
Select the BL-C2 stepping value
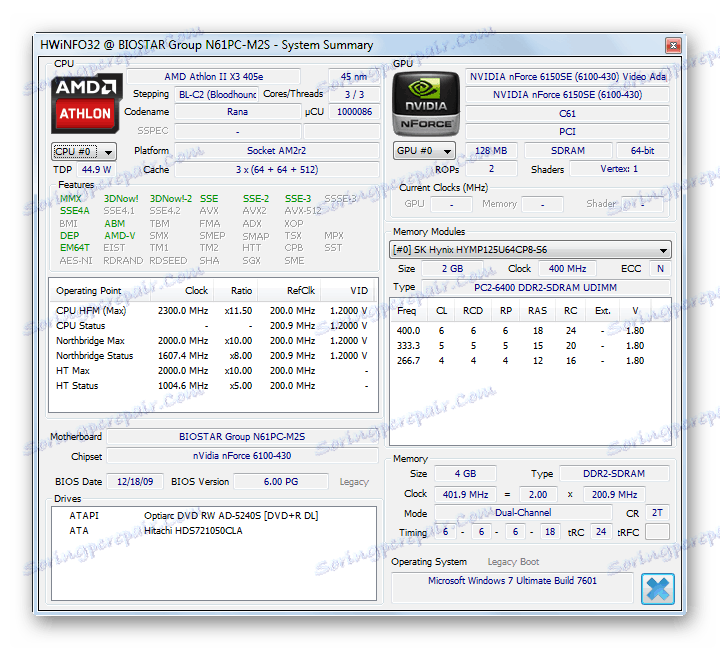pyautogui.click(x=217, y=95)
